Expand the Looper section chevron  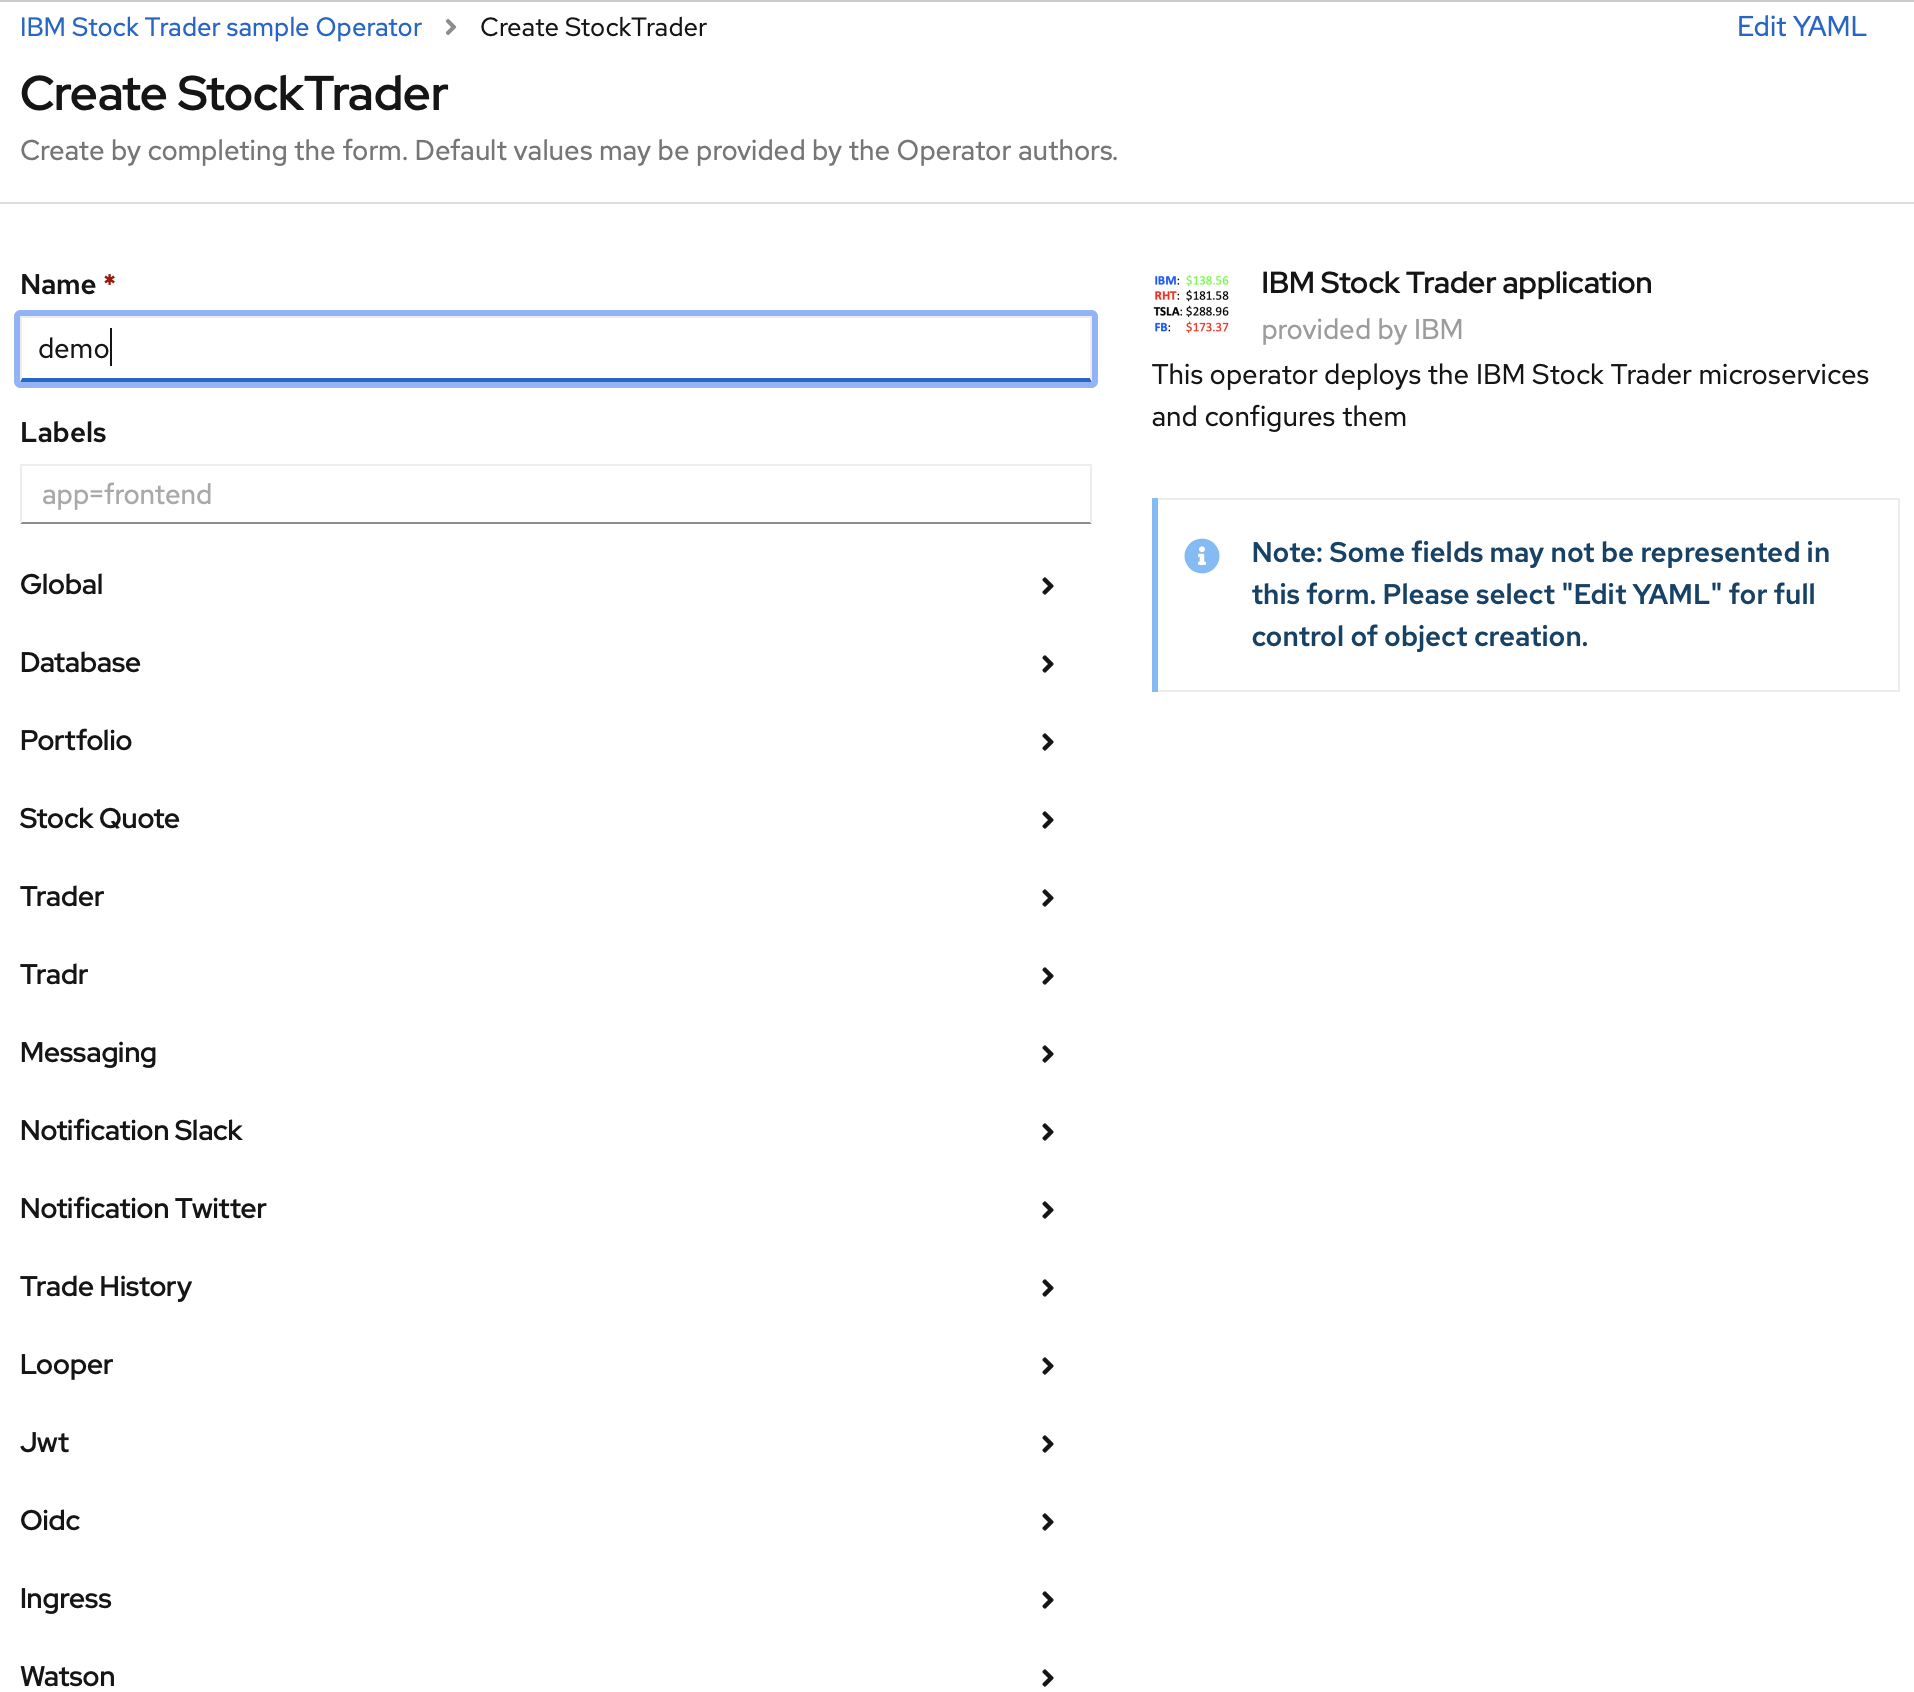[x=1047, y=1365]
